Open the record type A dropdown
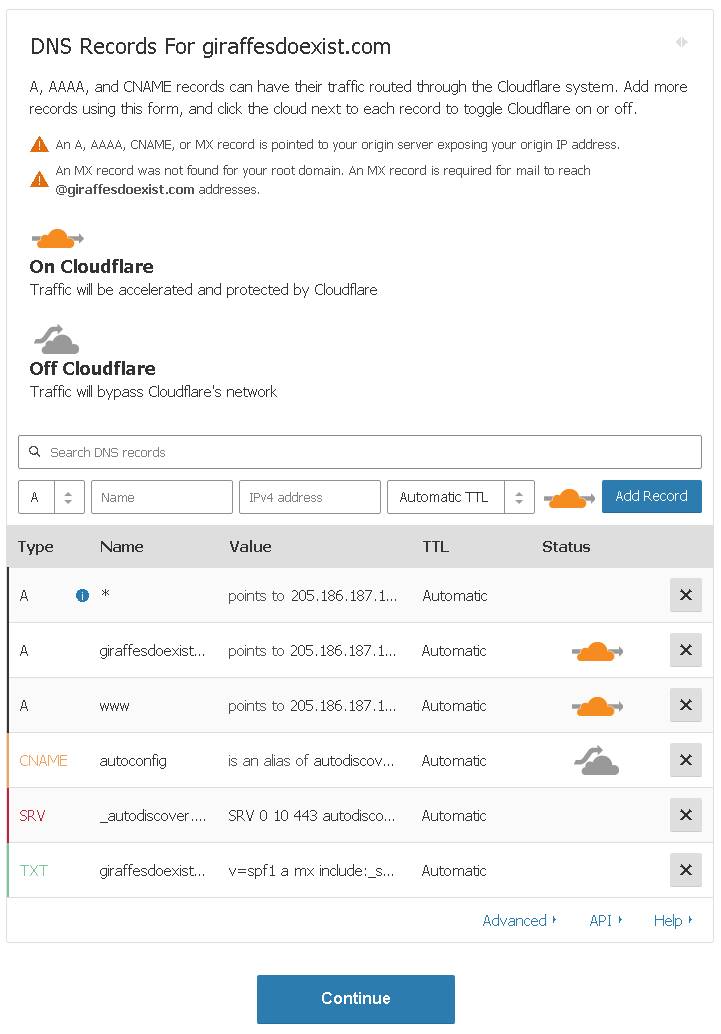Image resolution: width=721 pixels, height=1034 pixels. coord(51,497)
